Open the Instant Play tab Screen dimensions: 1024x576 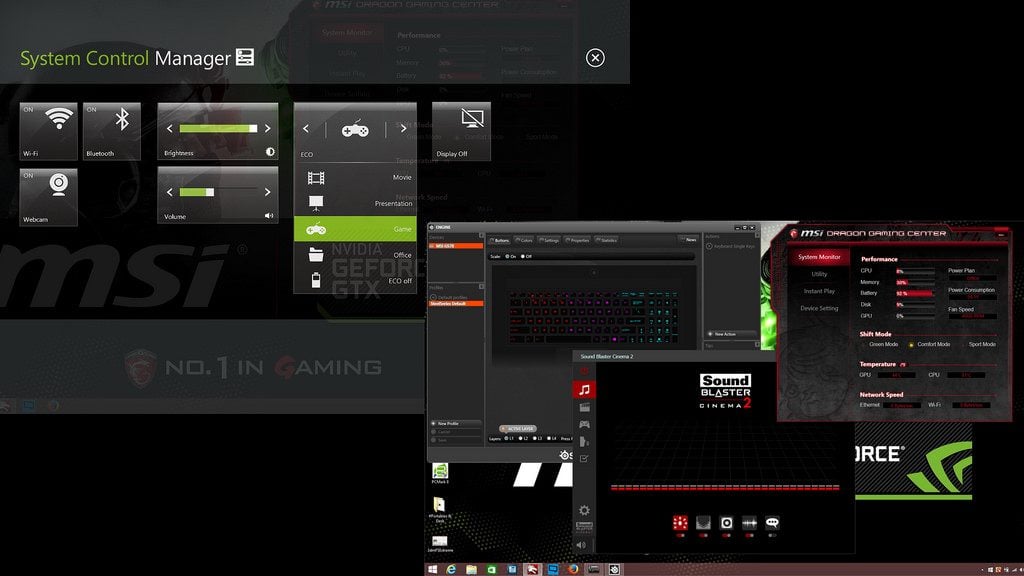(x=819, y=291)
